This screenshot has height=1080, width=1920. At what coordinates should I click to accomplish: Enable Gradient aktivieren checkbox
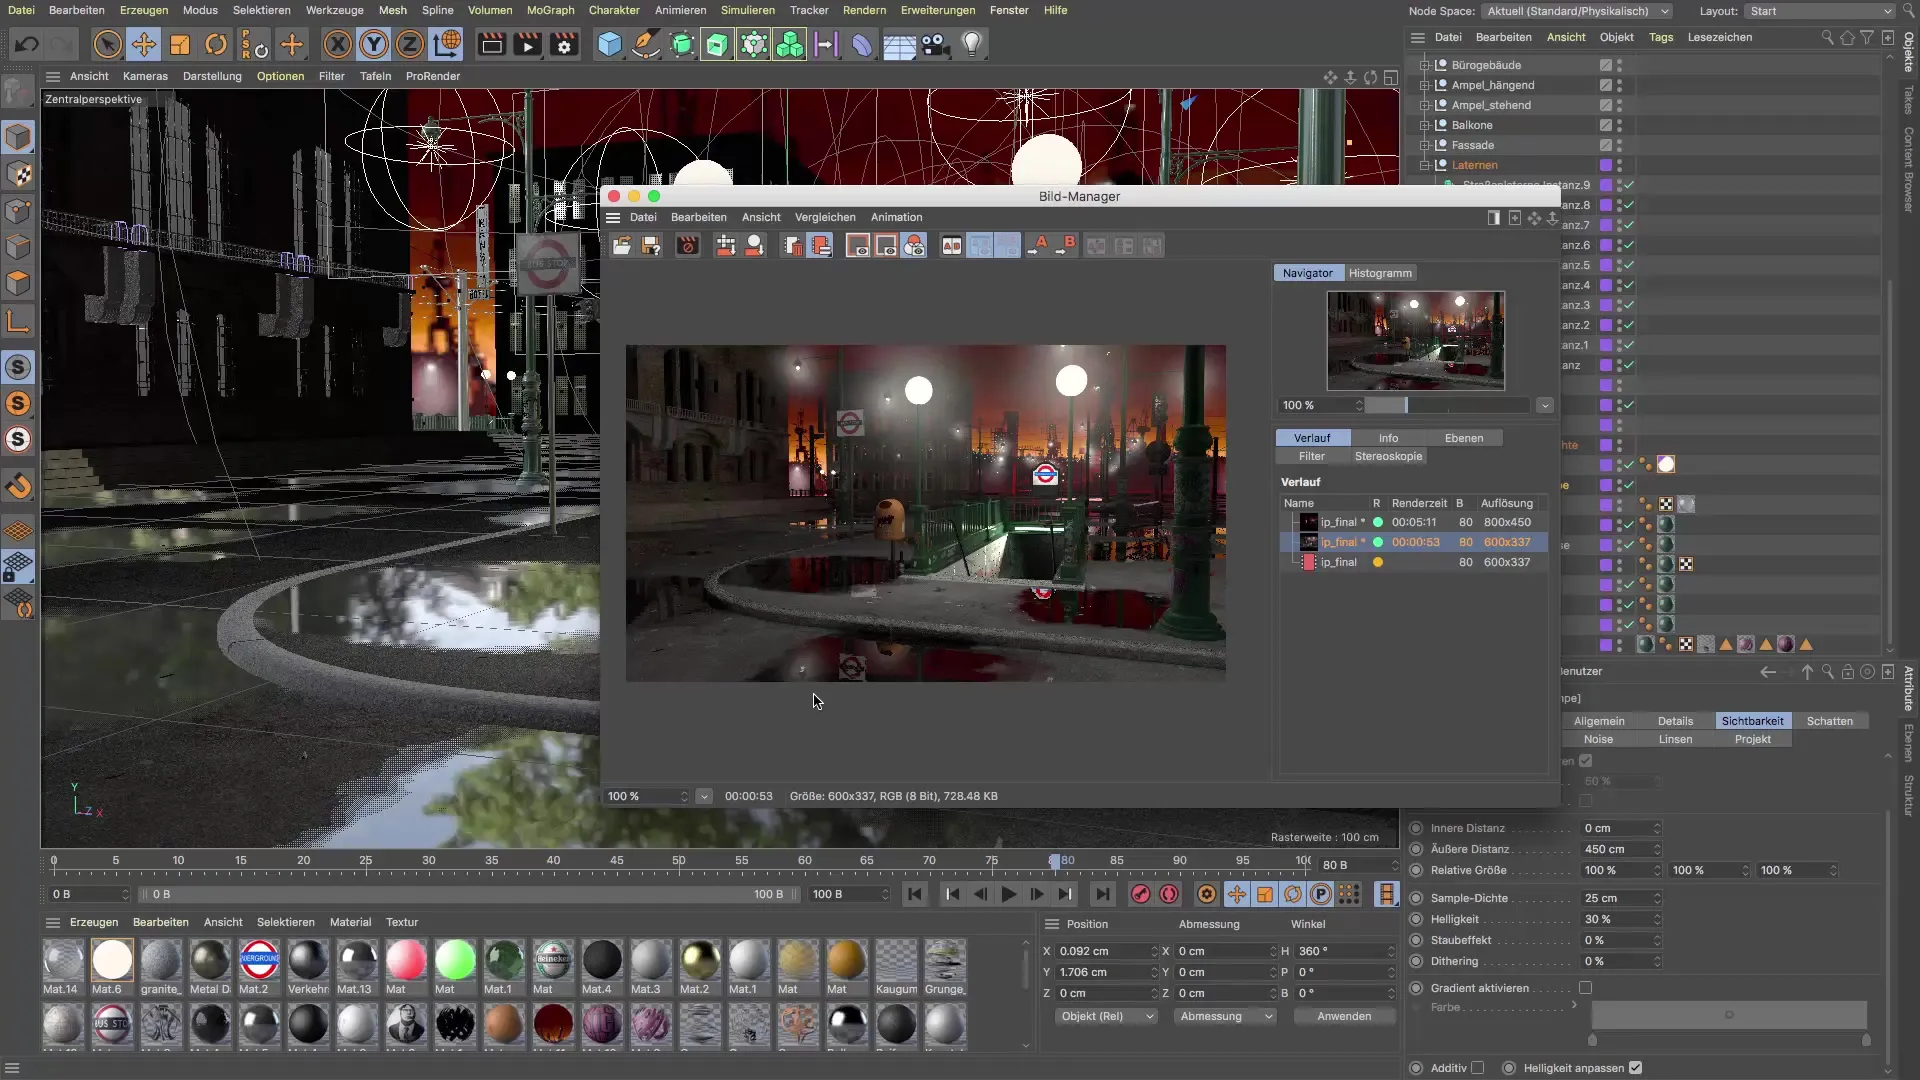click(1585, 988)
